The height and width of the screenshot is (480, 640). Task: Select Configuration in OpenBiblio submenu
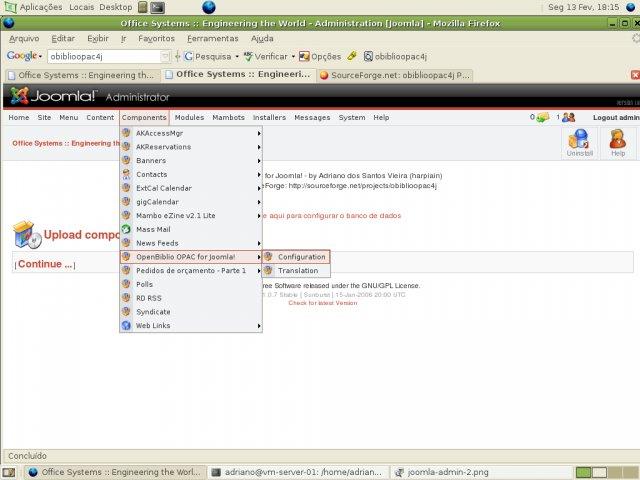301,257
